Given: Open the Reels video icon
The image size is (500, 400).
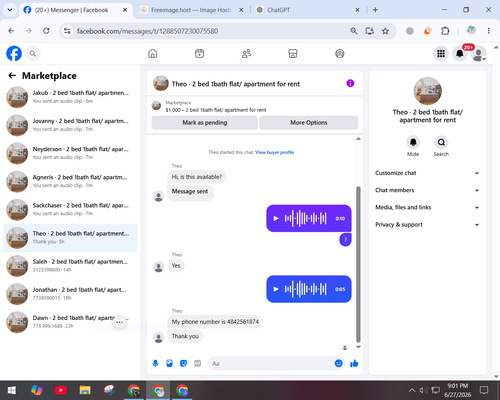Looking at the screenshot, I should coord(199,53).
